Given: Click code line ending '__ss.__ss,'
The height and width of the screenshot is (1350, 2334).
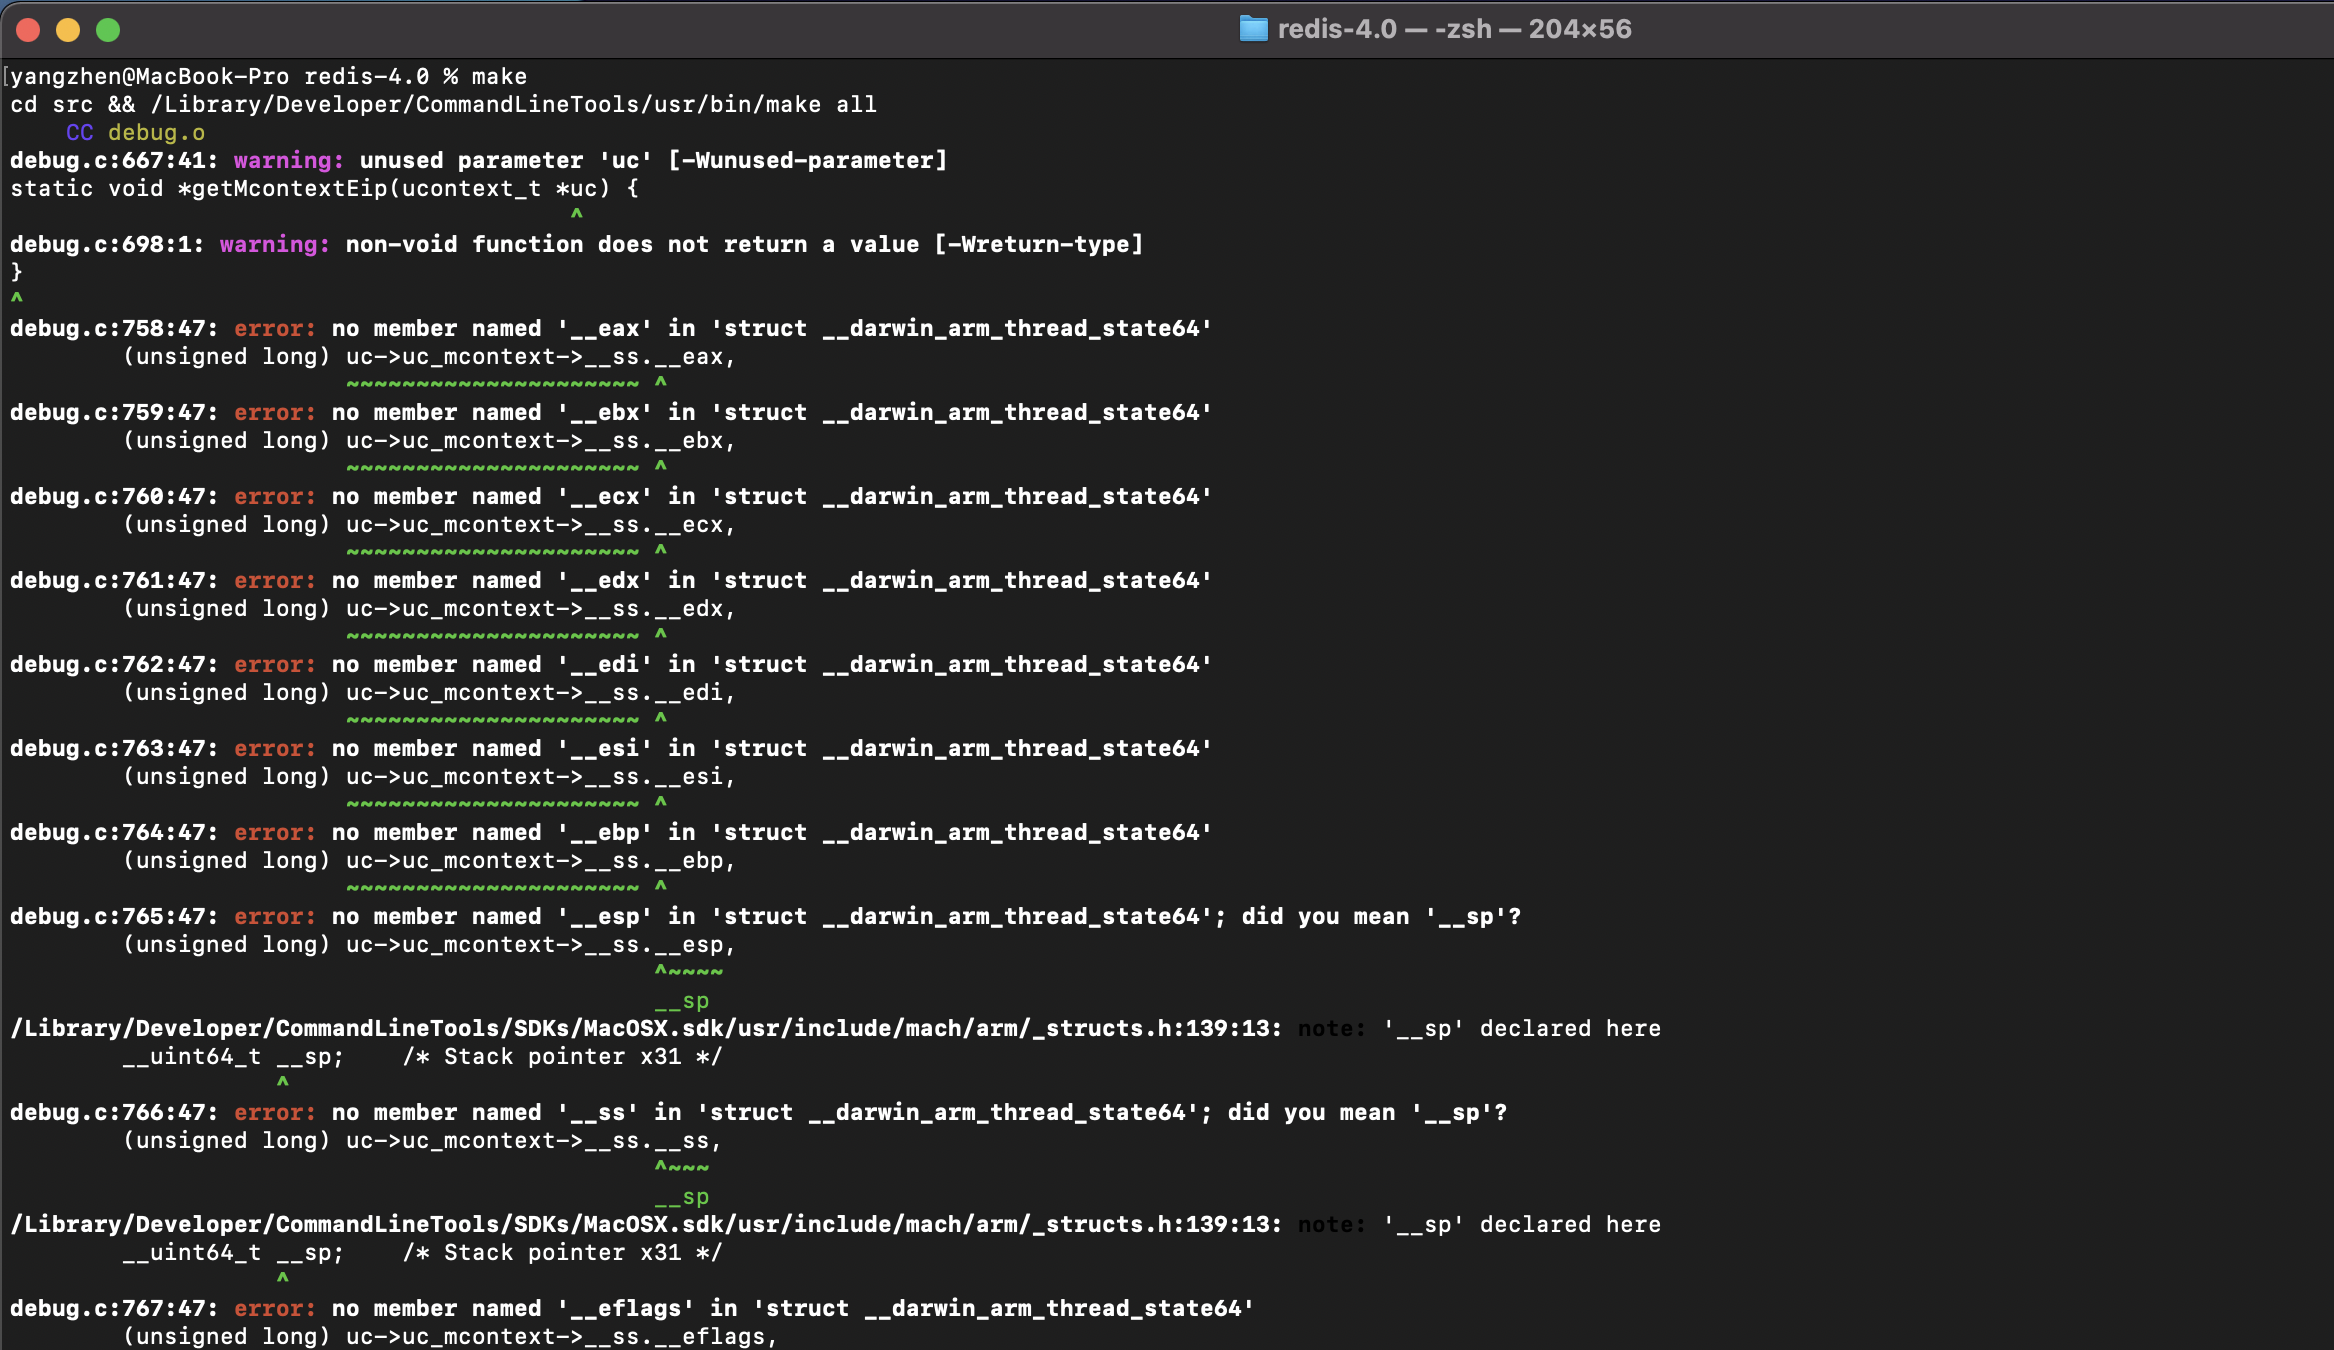Looking at the screenshot, I should click(422, 1141).
